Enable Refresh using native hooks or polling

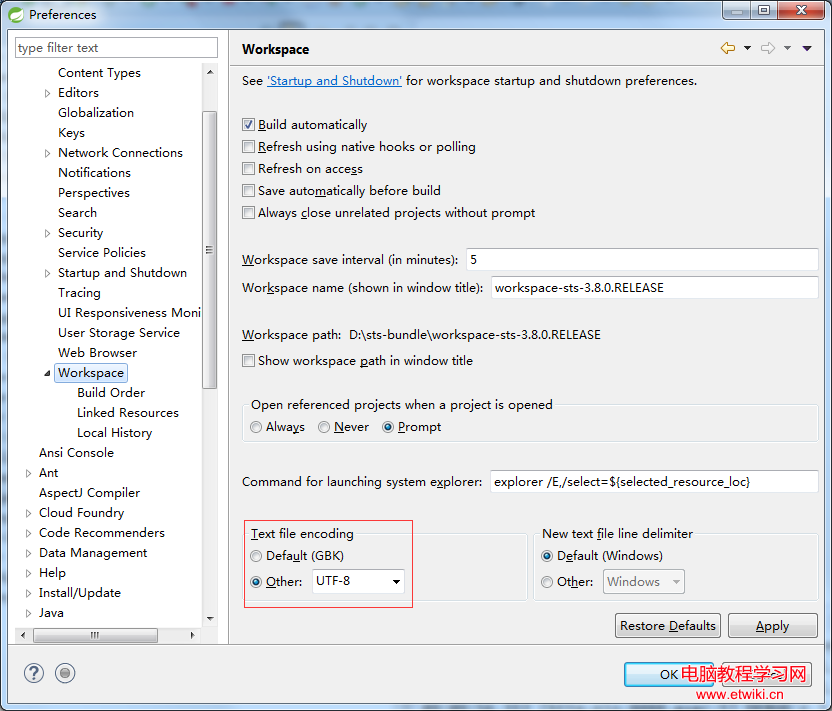[x=248, y=146]
